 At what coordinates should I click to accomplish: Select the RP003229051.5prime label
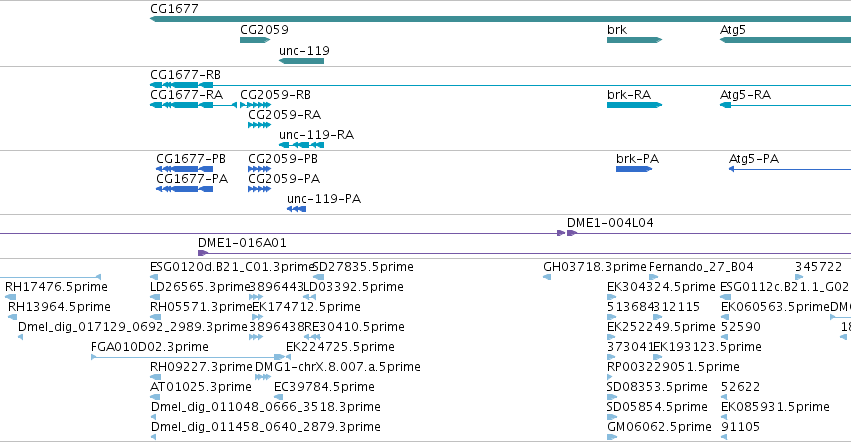(x=673, y=367)
